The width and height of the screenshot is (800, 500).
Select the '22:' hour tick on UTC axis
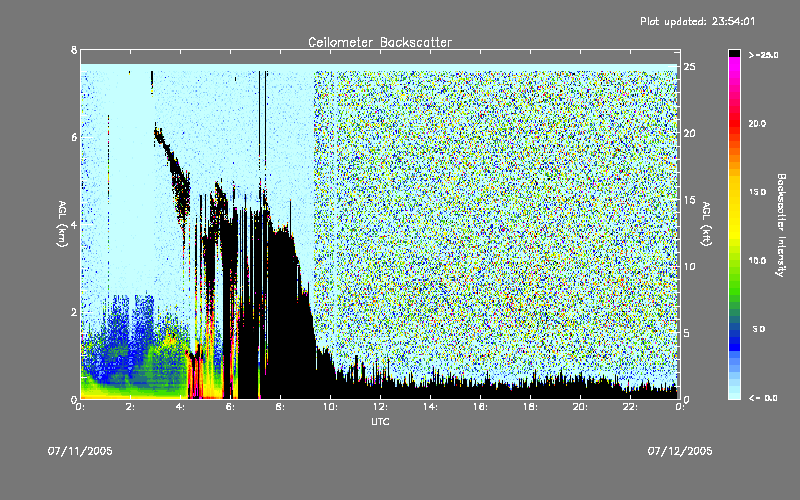click(630, 407)
